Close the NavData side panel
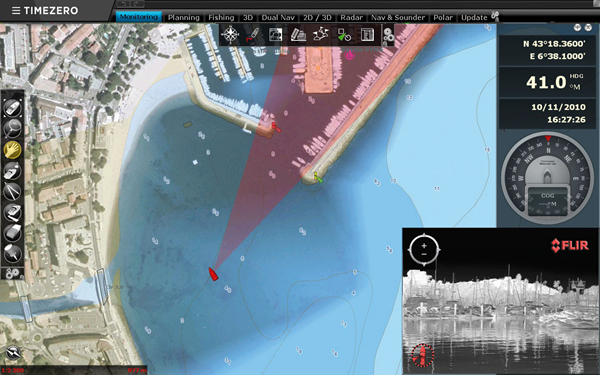Viewport: 600px width, 375px height. pos(589,28)
